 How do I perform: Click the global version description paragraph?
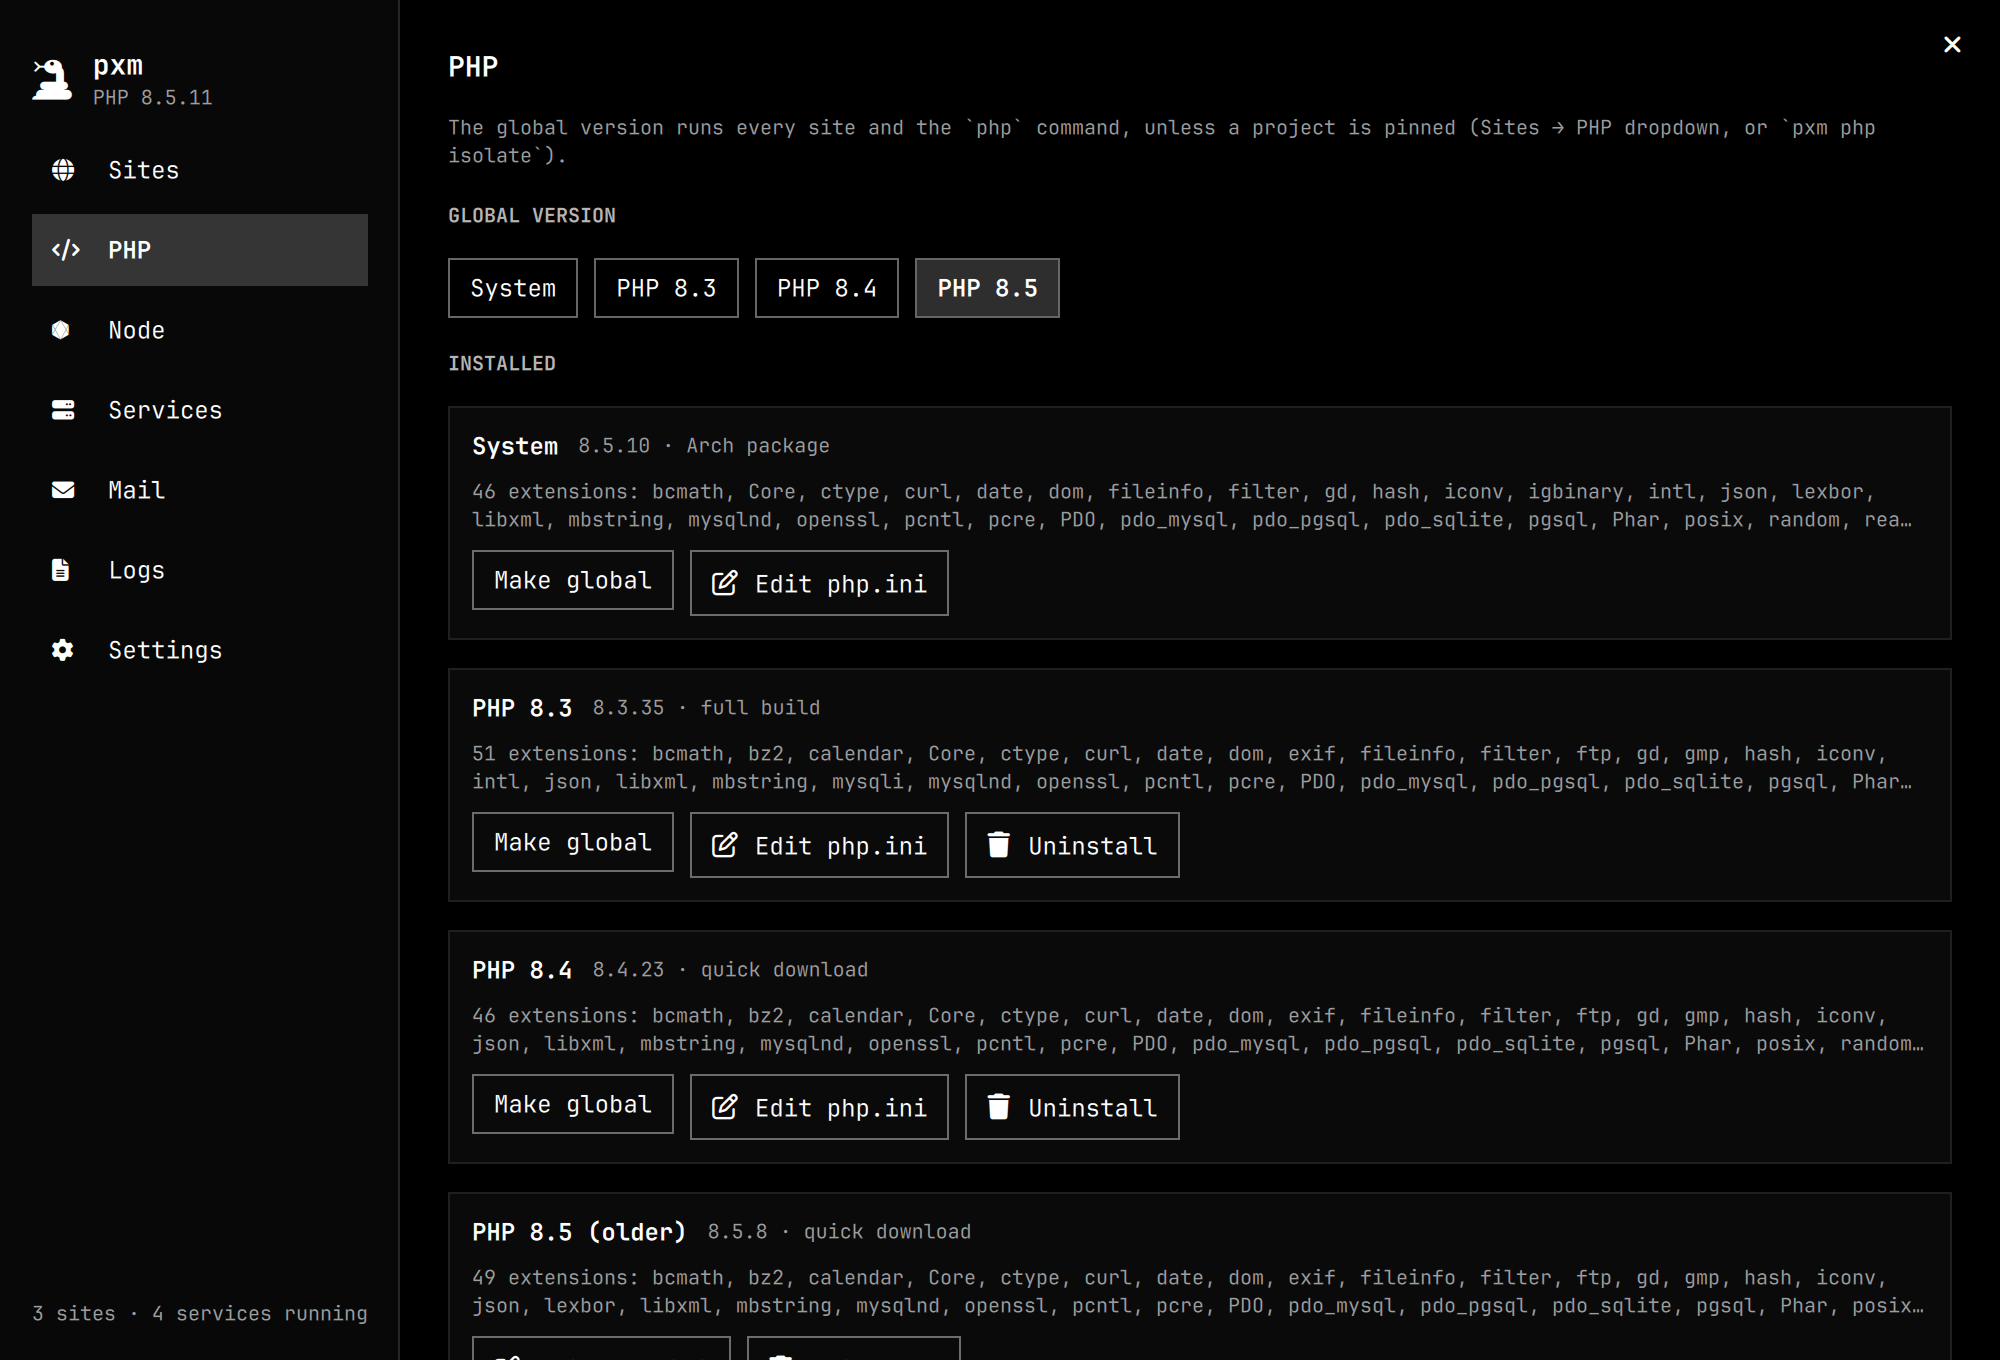(x=1162, y=142)
